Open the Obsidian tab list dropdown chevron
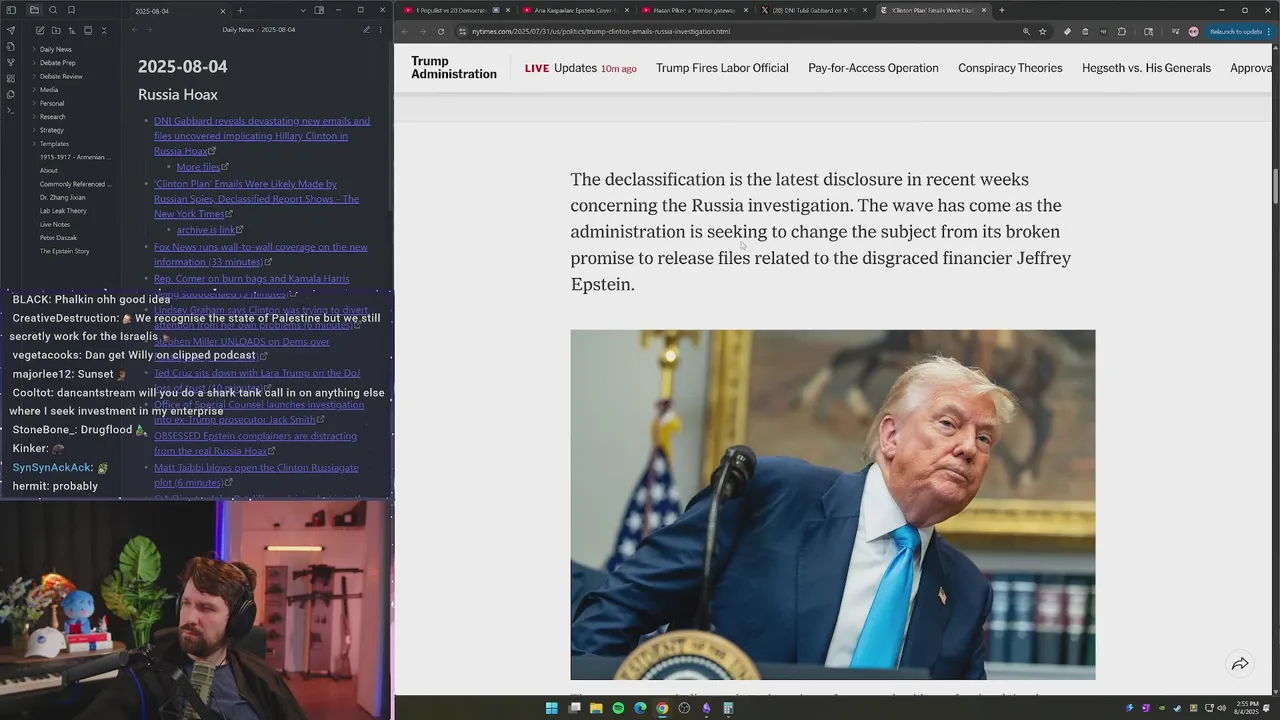 coord(303,10)
